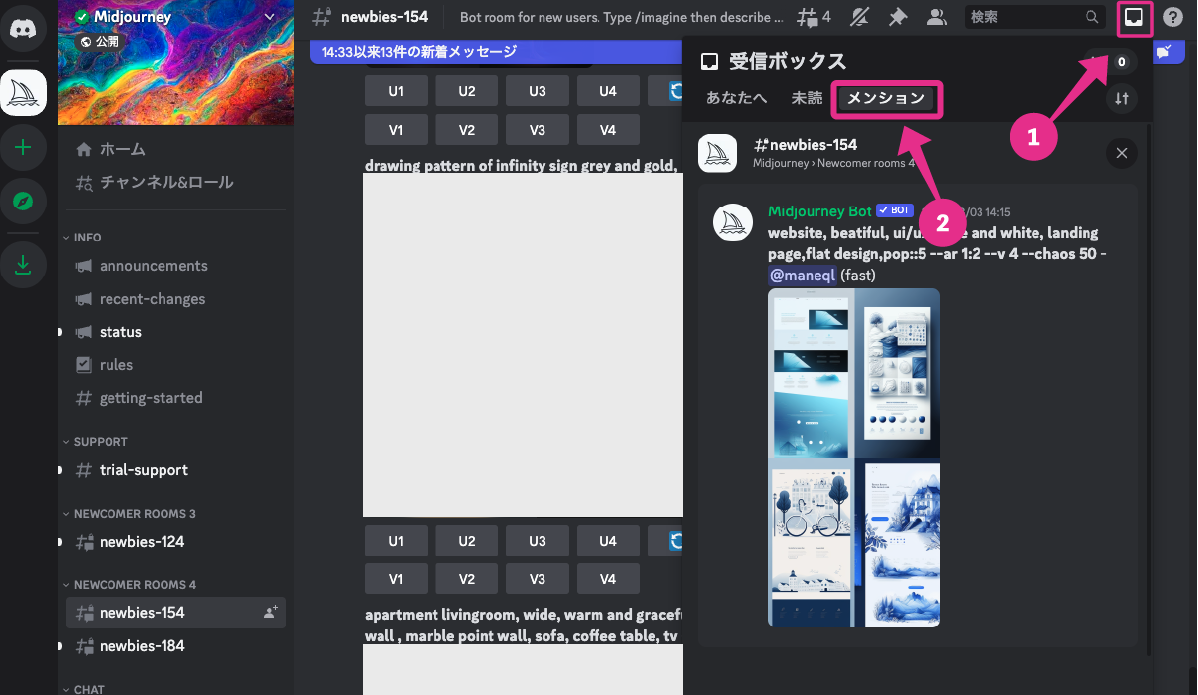Screen dimensions: 1198x695
Task: Collapse the NEWCOMER ROOMS 4 category
Action: 129,585
